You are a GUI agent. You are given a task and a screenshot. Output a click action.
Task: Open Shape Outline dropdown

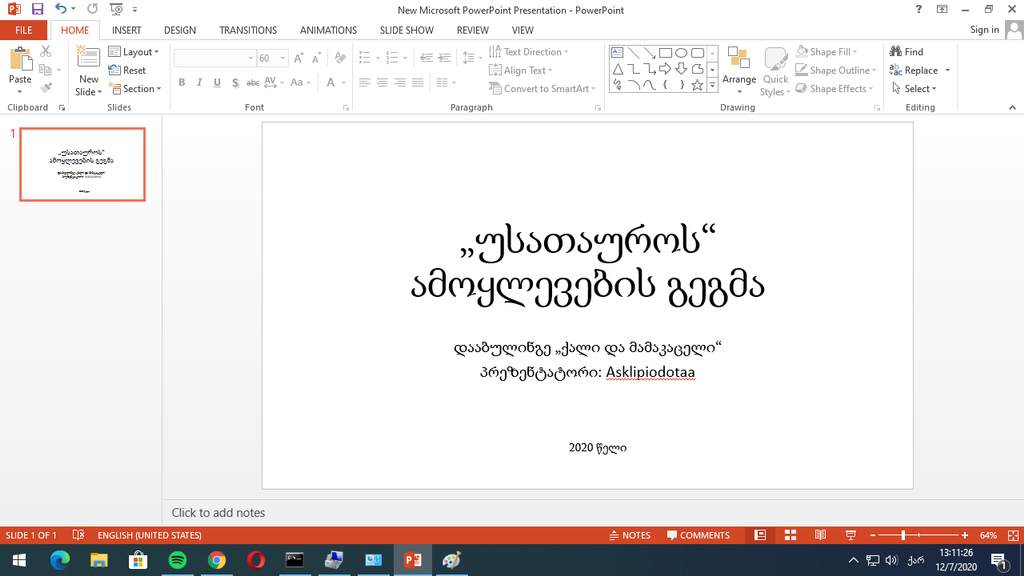[836, 70]
